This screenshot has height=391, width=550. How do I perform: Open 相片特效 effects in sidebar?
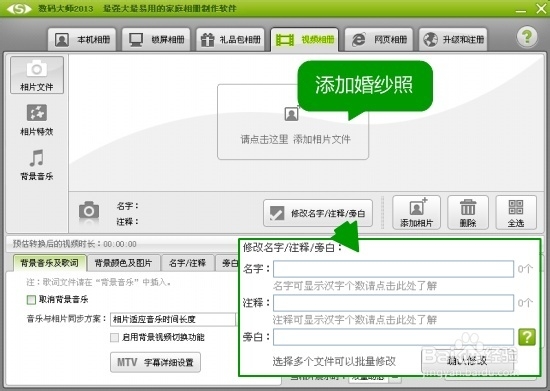tap(37, 120)
